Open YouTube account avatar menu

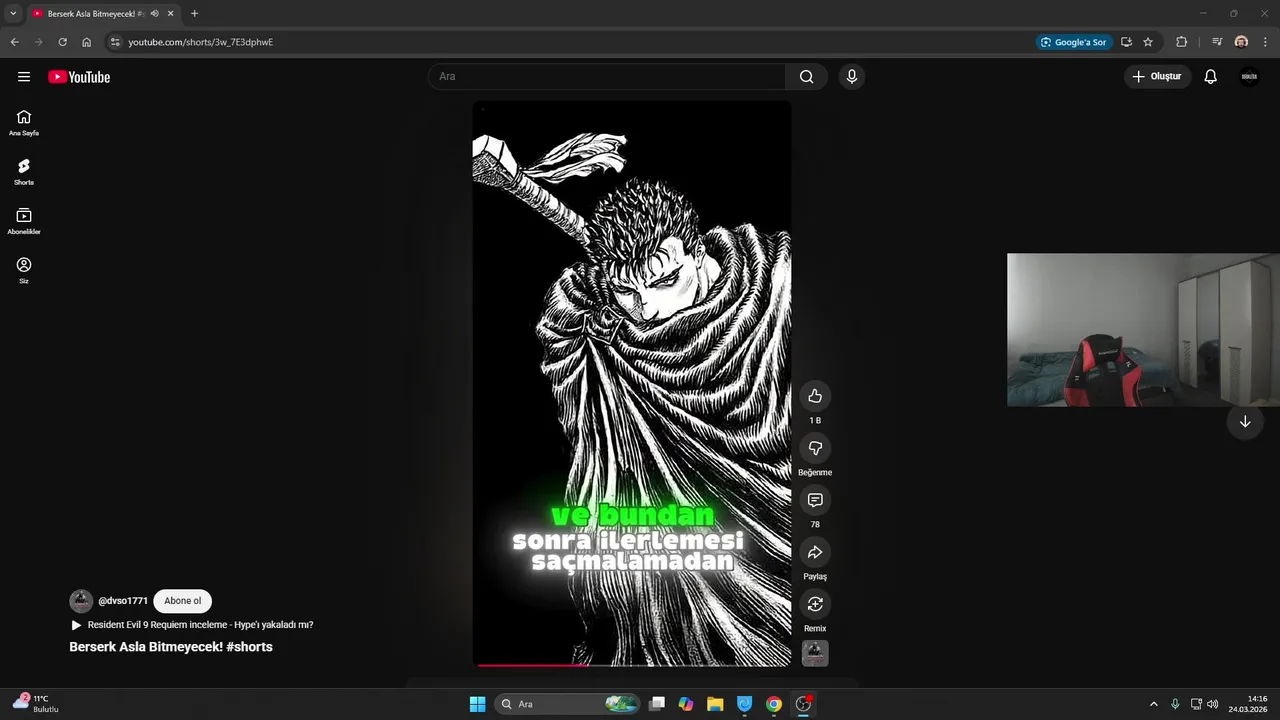(x=1249, y=77)
